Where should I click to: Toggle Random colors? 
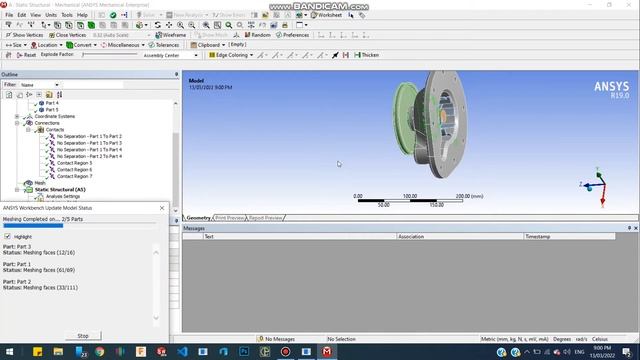(257, 35)
